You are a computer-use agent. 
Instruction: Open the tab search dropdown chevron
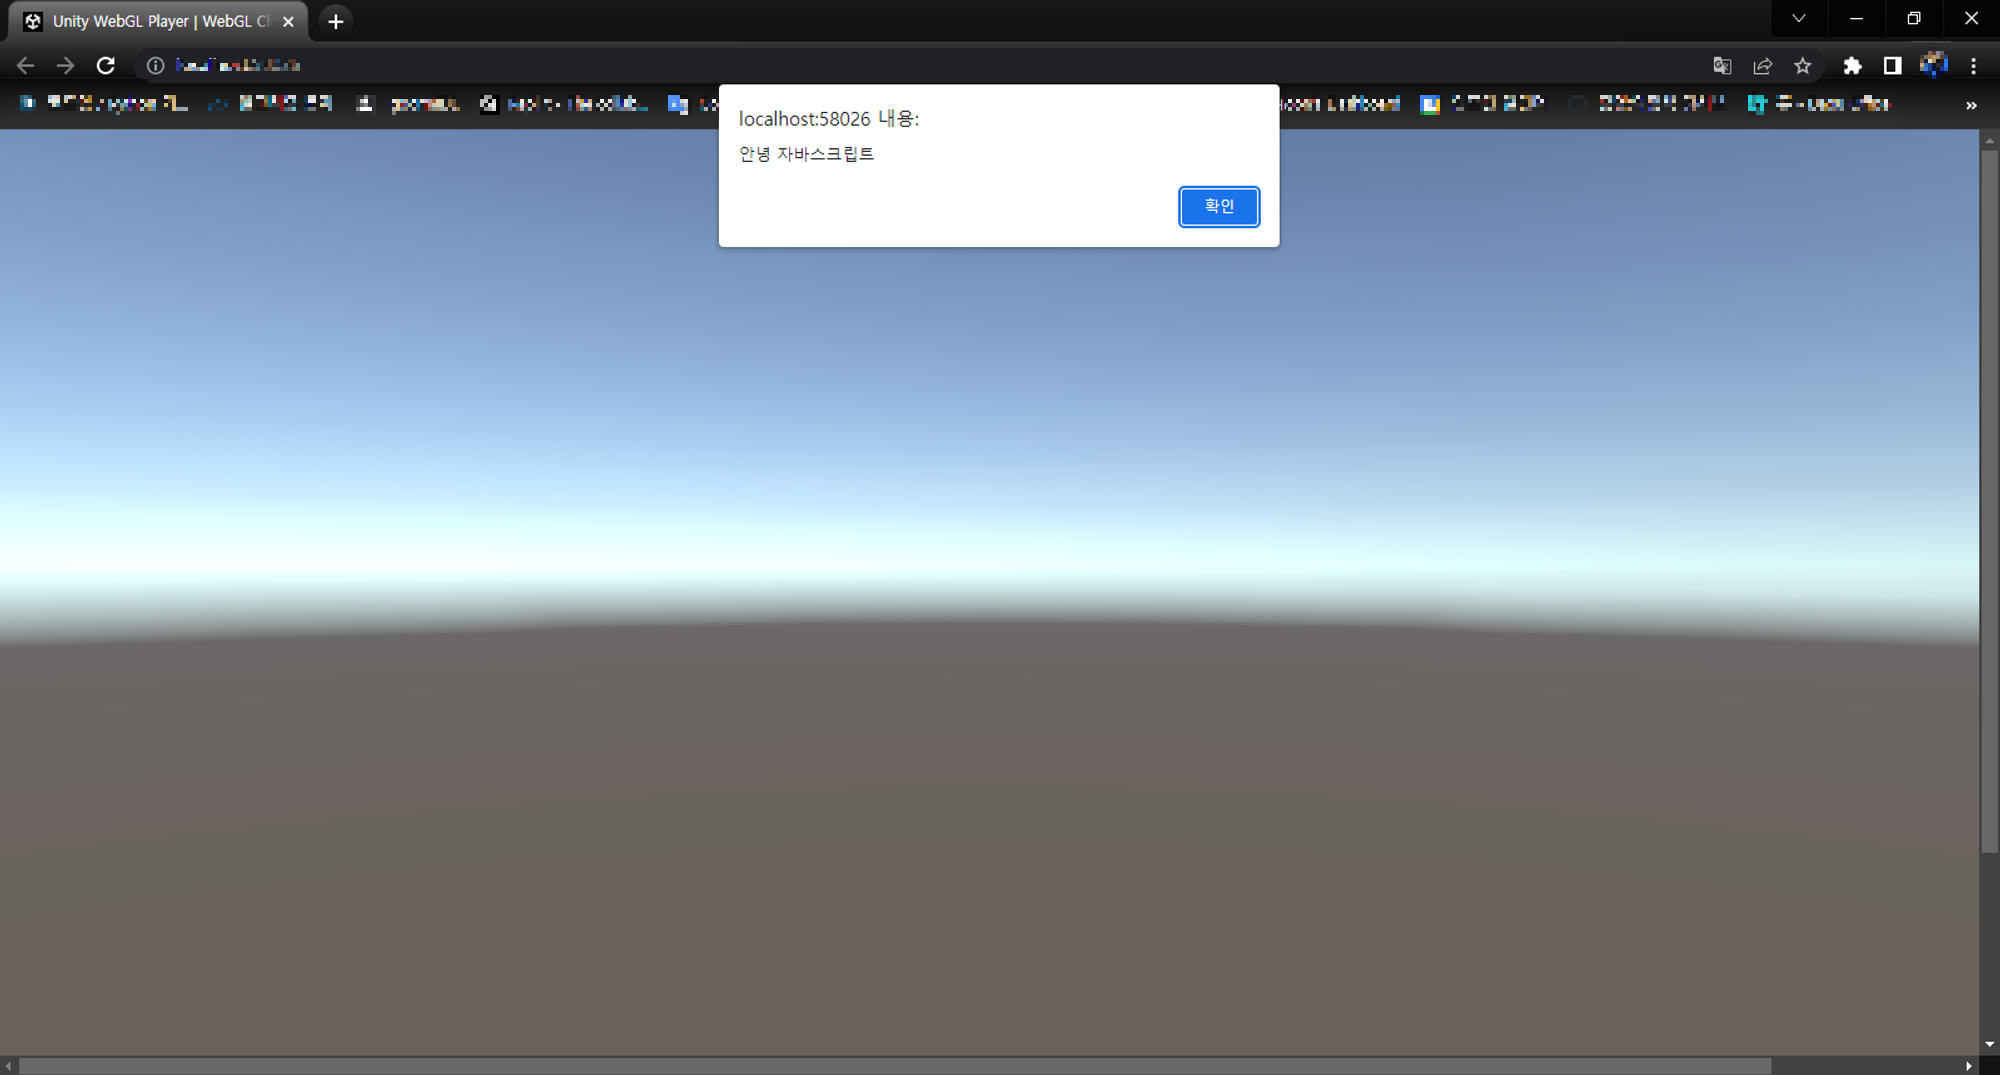pyautogui.click(x=1799, y=18)
